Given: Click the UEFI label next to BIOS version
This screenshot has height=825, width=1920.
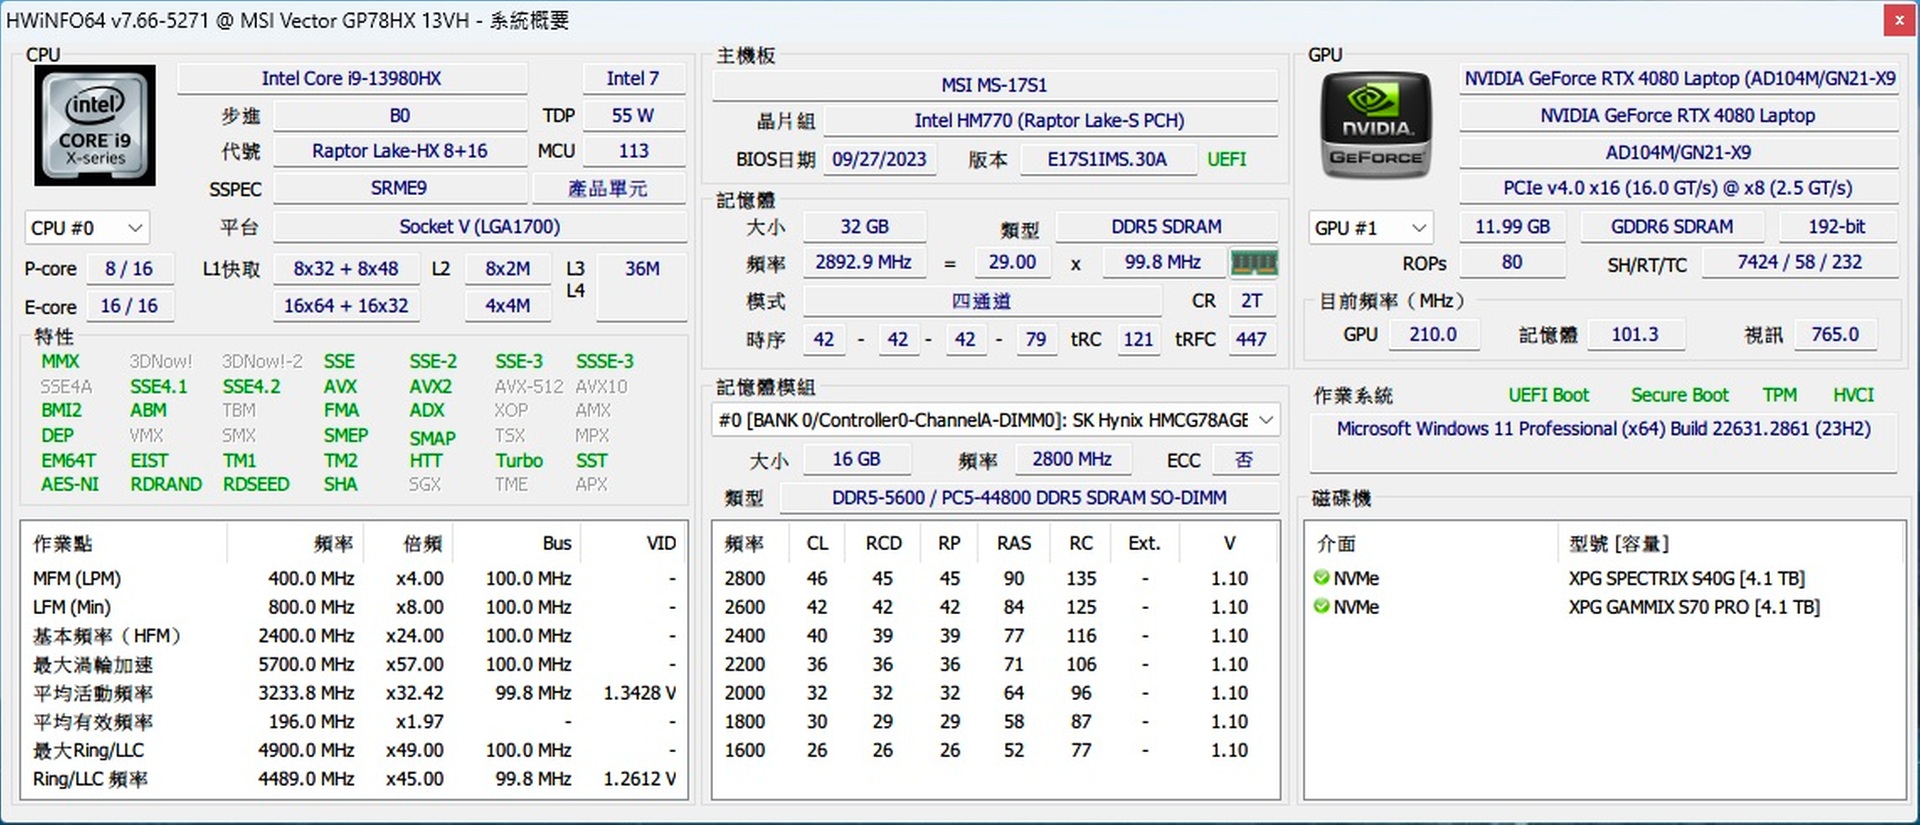Looking at the screenshot, I should point(1227,160).
